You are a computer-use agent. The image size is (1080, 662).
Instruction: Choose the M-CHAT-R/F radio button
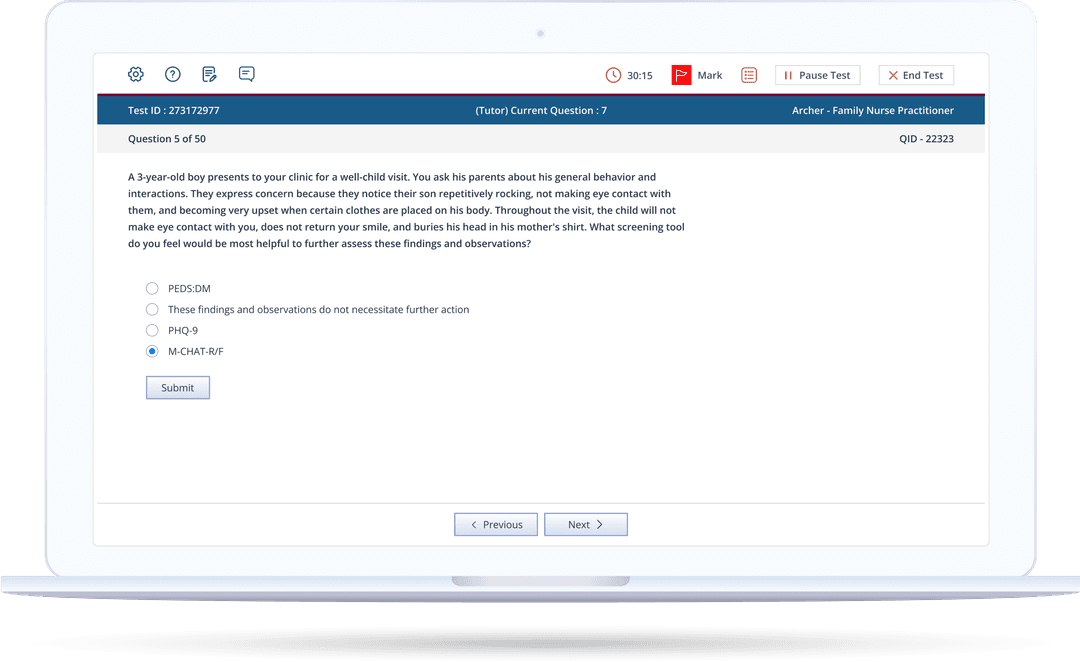[152, 351]
